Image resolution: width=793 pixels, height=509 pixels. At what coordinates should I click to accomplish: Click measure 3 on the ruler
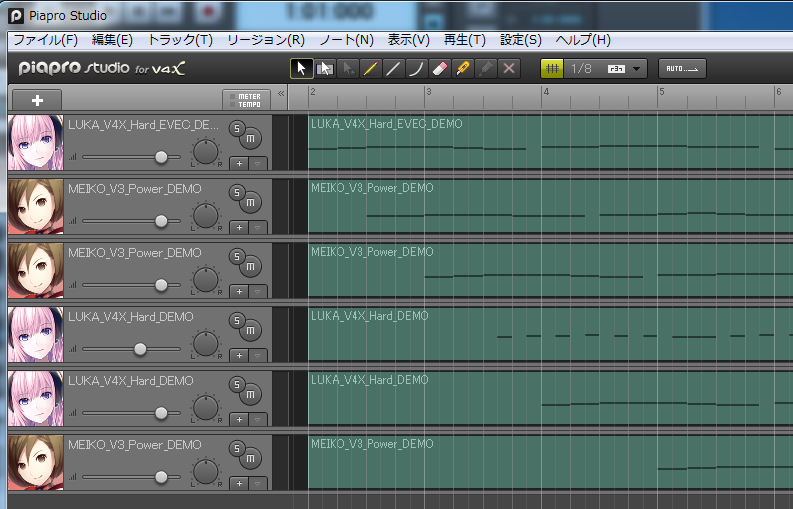tap(428, 92)
